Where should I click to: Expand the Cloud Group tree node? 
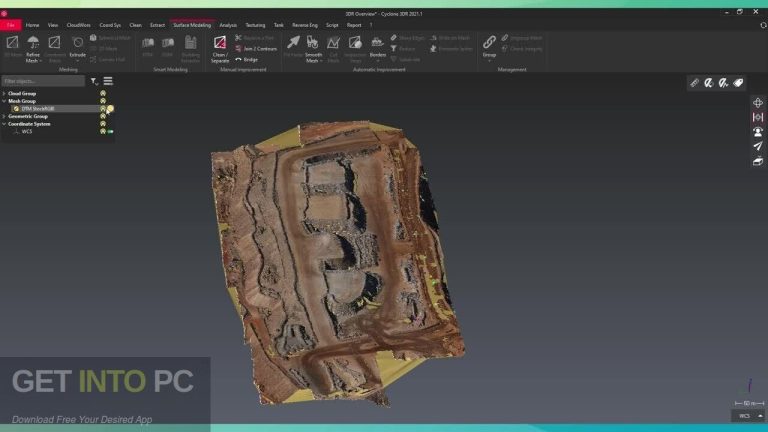[x=4, y=93]
